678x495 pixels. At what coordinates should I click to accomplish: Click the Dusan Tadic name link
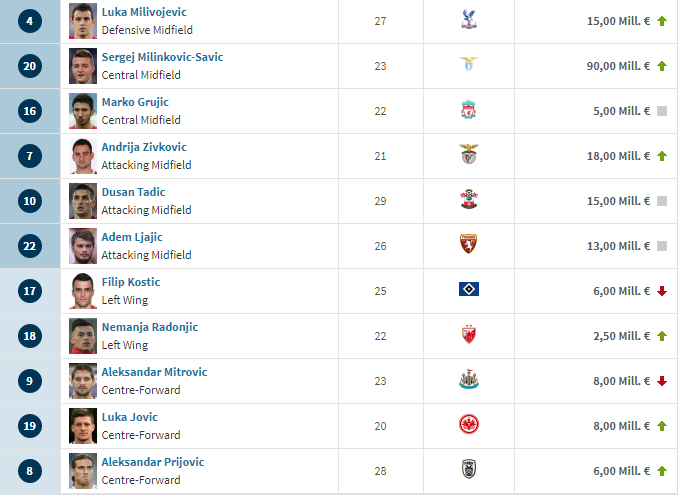click(133, 192)
